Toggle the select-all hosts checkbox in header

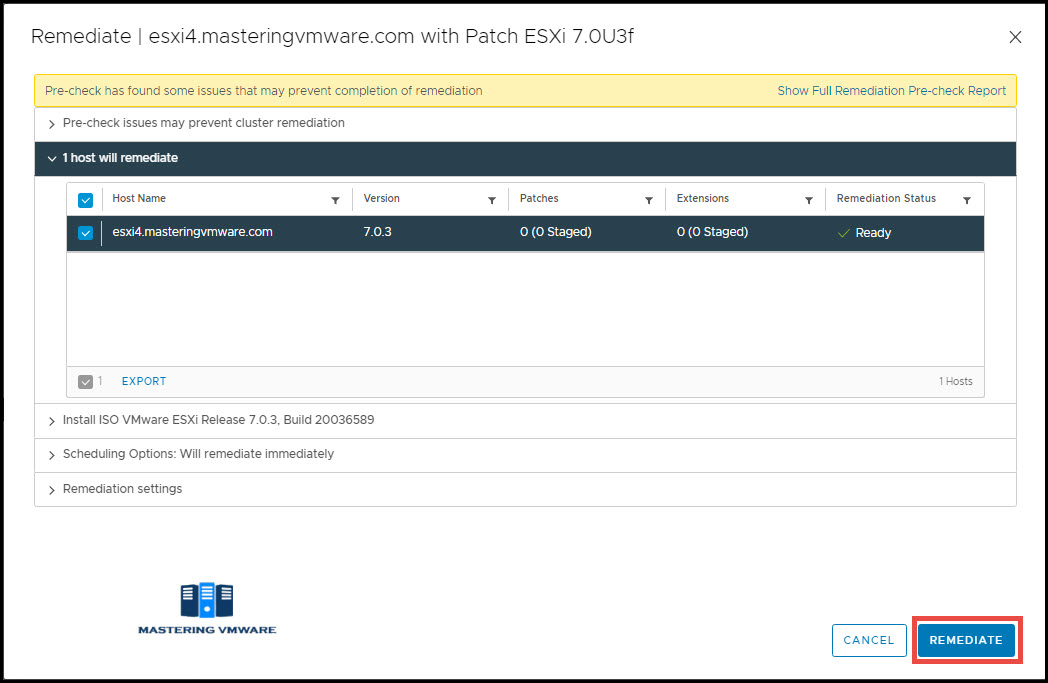tap(86, 200)
